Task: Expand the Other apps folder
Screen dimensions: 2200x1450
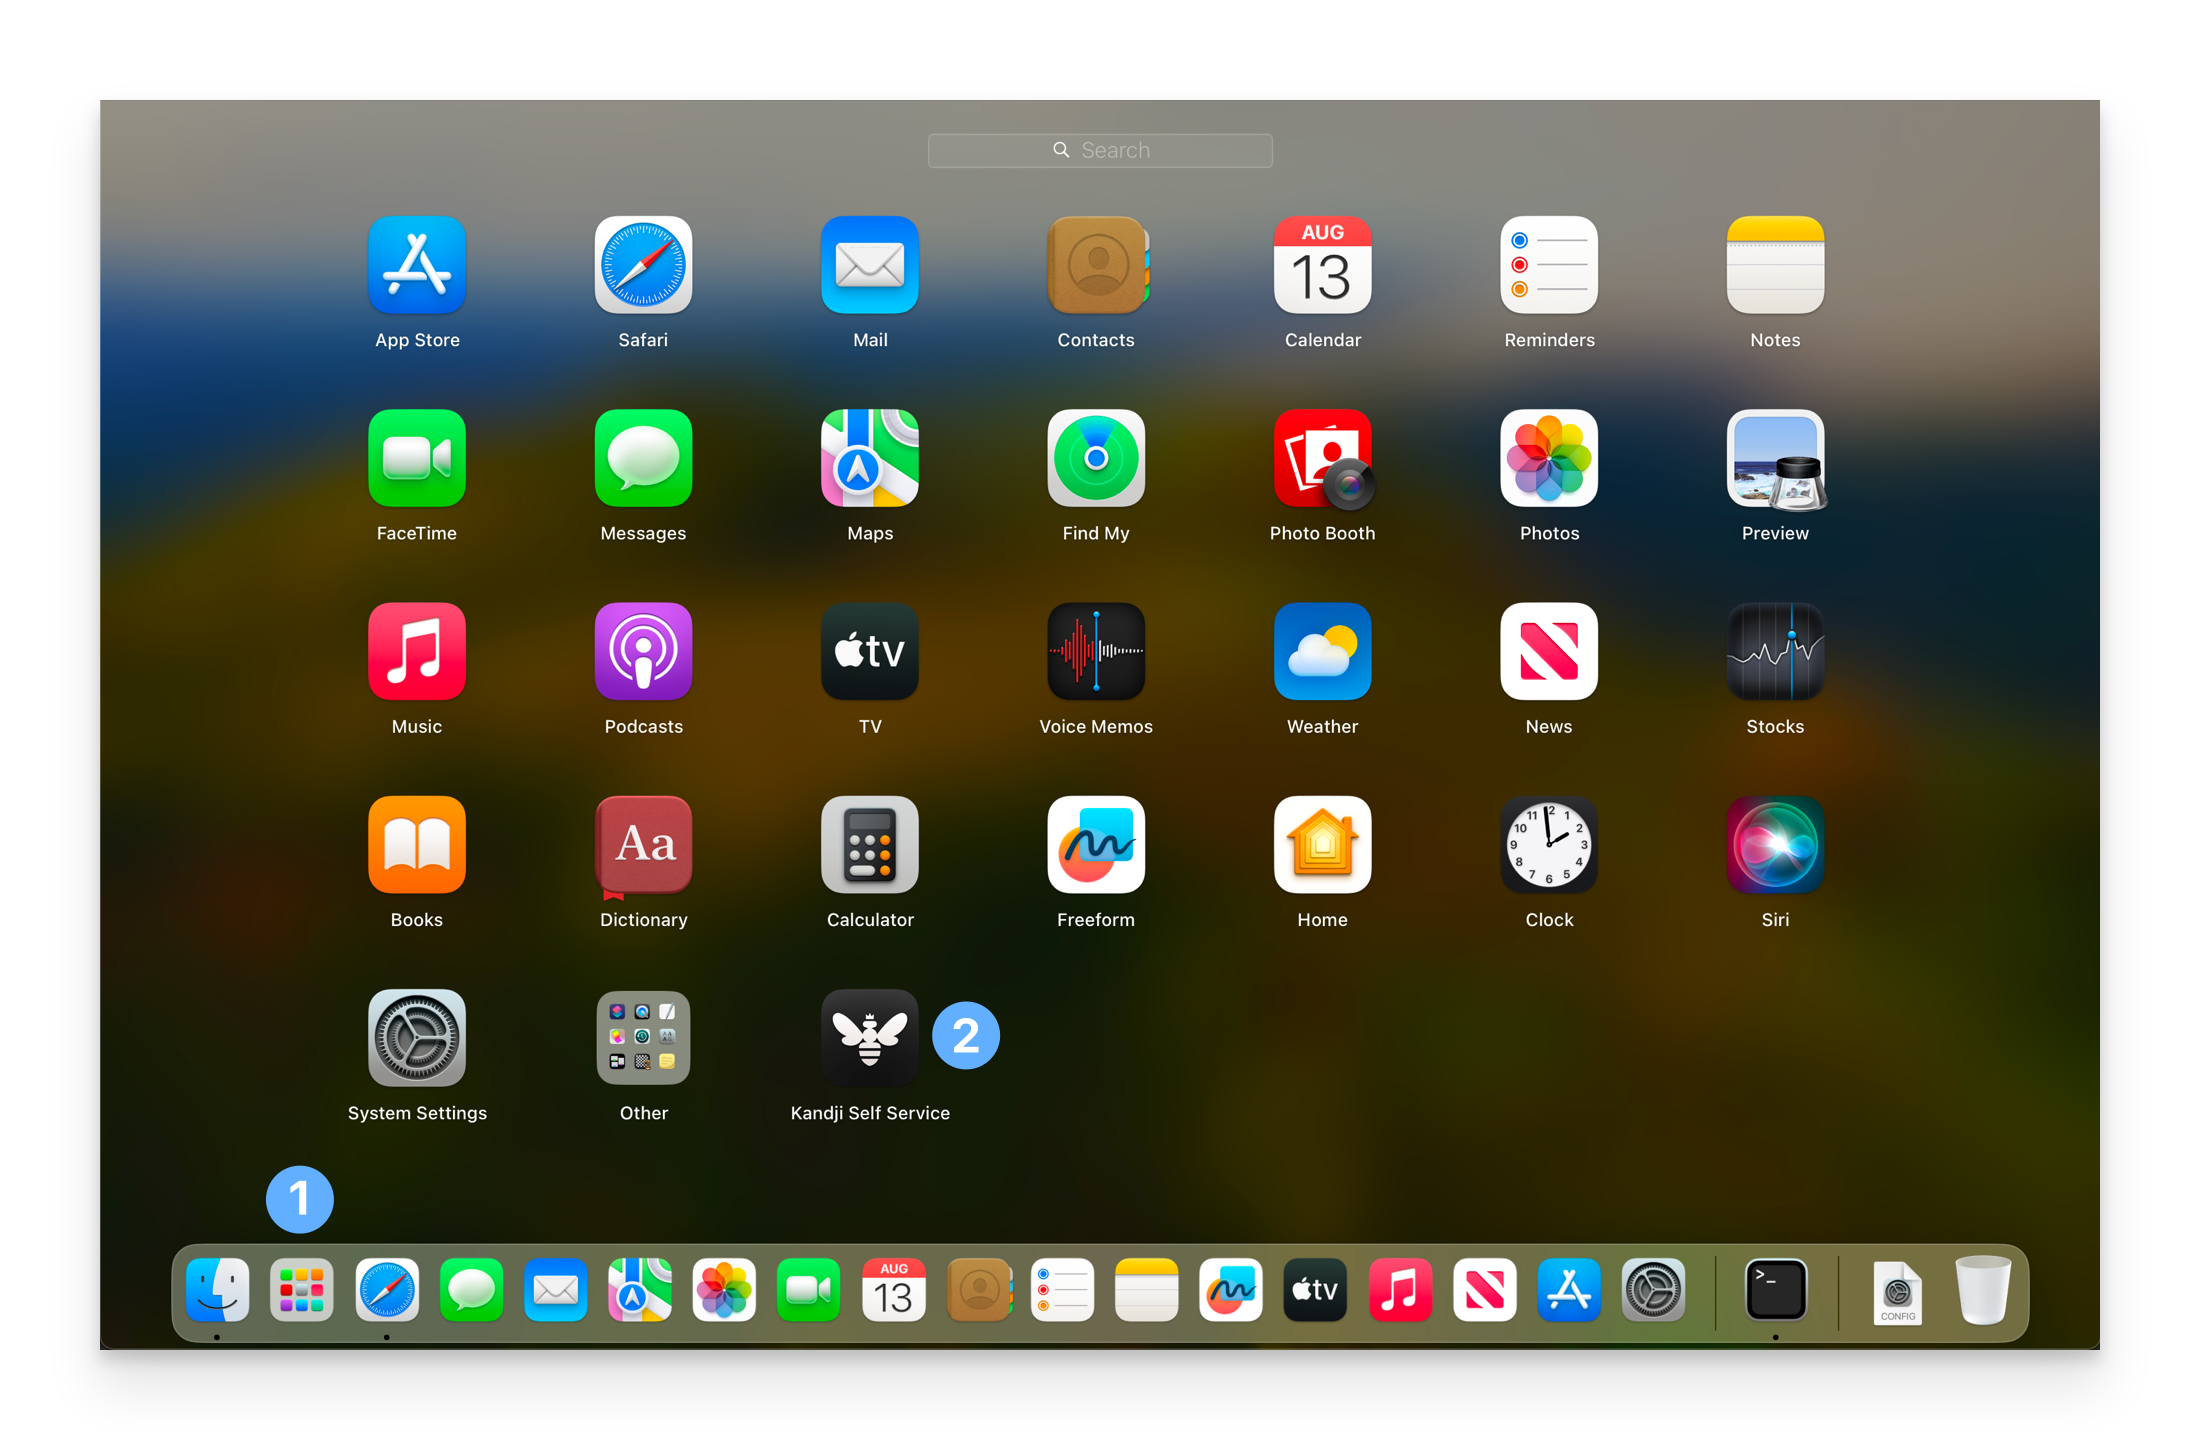Action: pyautogui.click(x=643, y=1039)
